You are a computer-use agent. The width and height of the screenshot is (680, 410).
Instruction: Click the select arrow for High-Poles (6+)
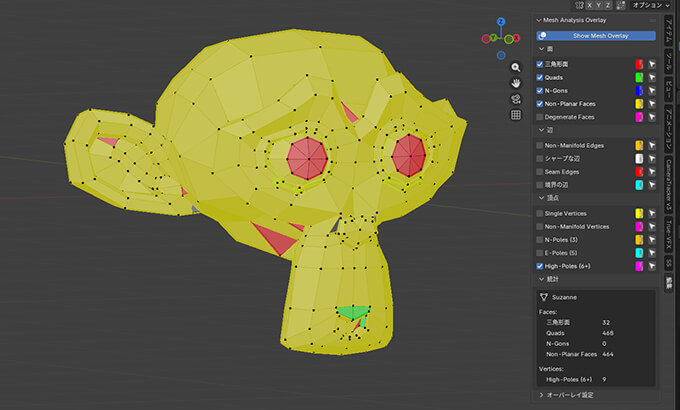click(x=651, y=265)
